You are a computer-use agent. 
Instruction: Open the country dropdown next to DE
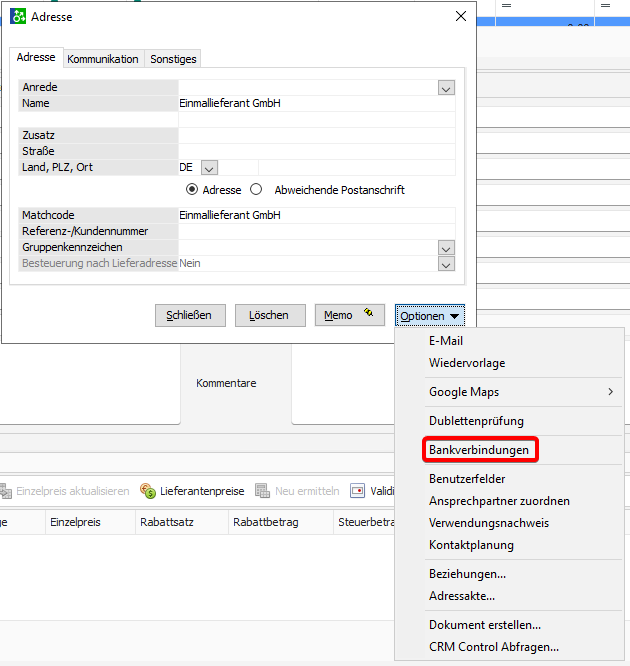(209, 168)
